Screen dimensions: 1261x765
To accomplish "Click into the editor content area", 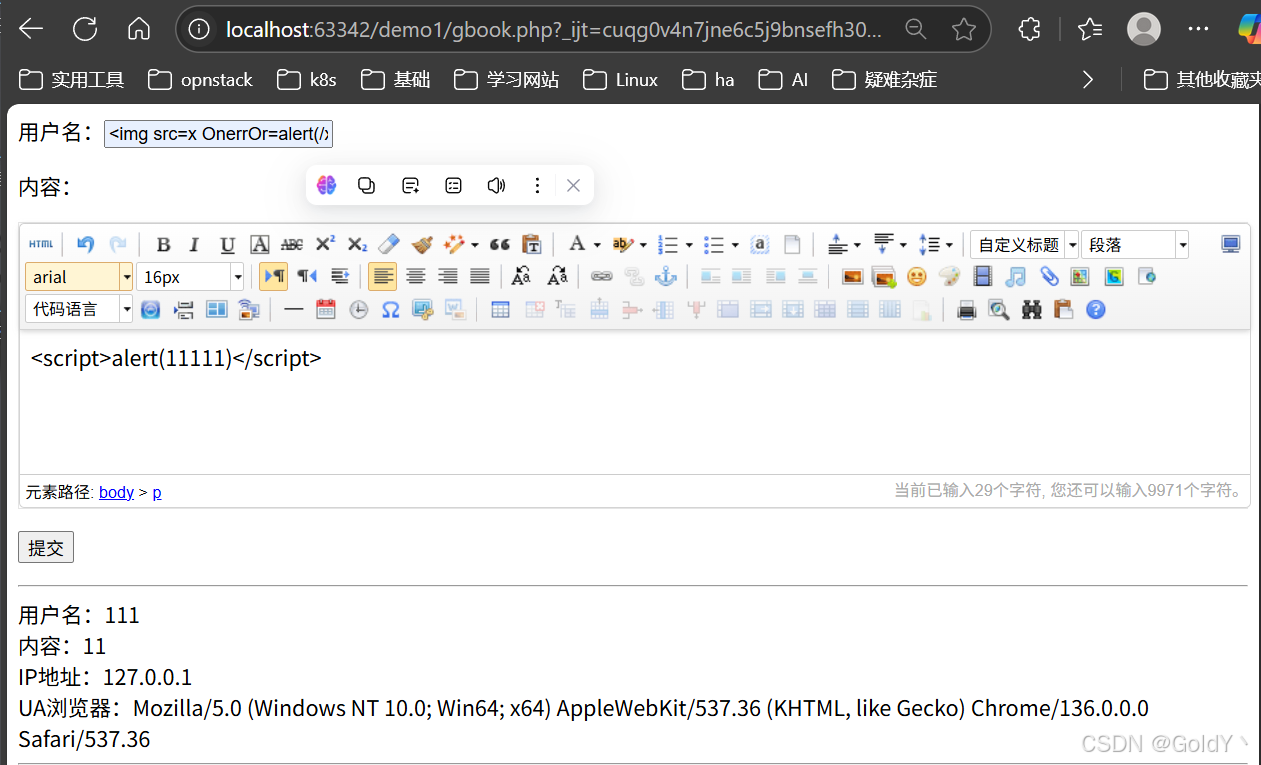I will [x=634, y=402].
